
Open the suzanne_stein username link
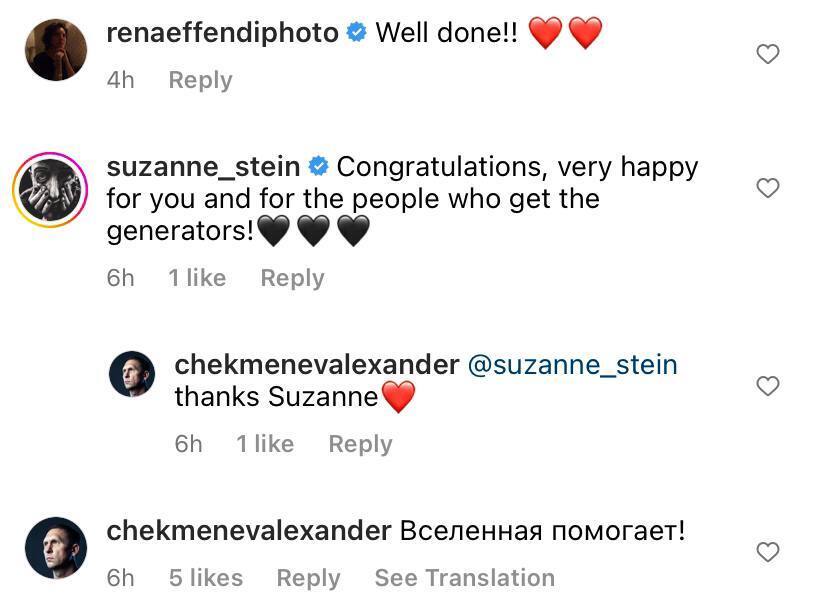(x=203, y=166)
